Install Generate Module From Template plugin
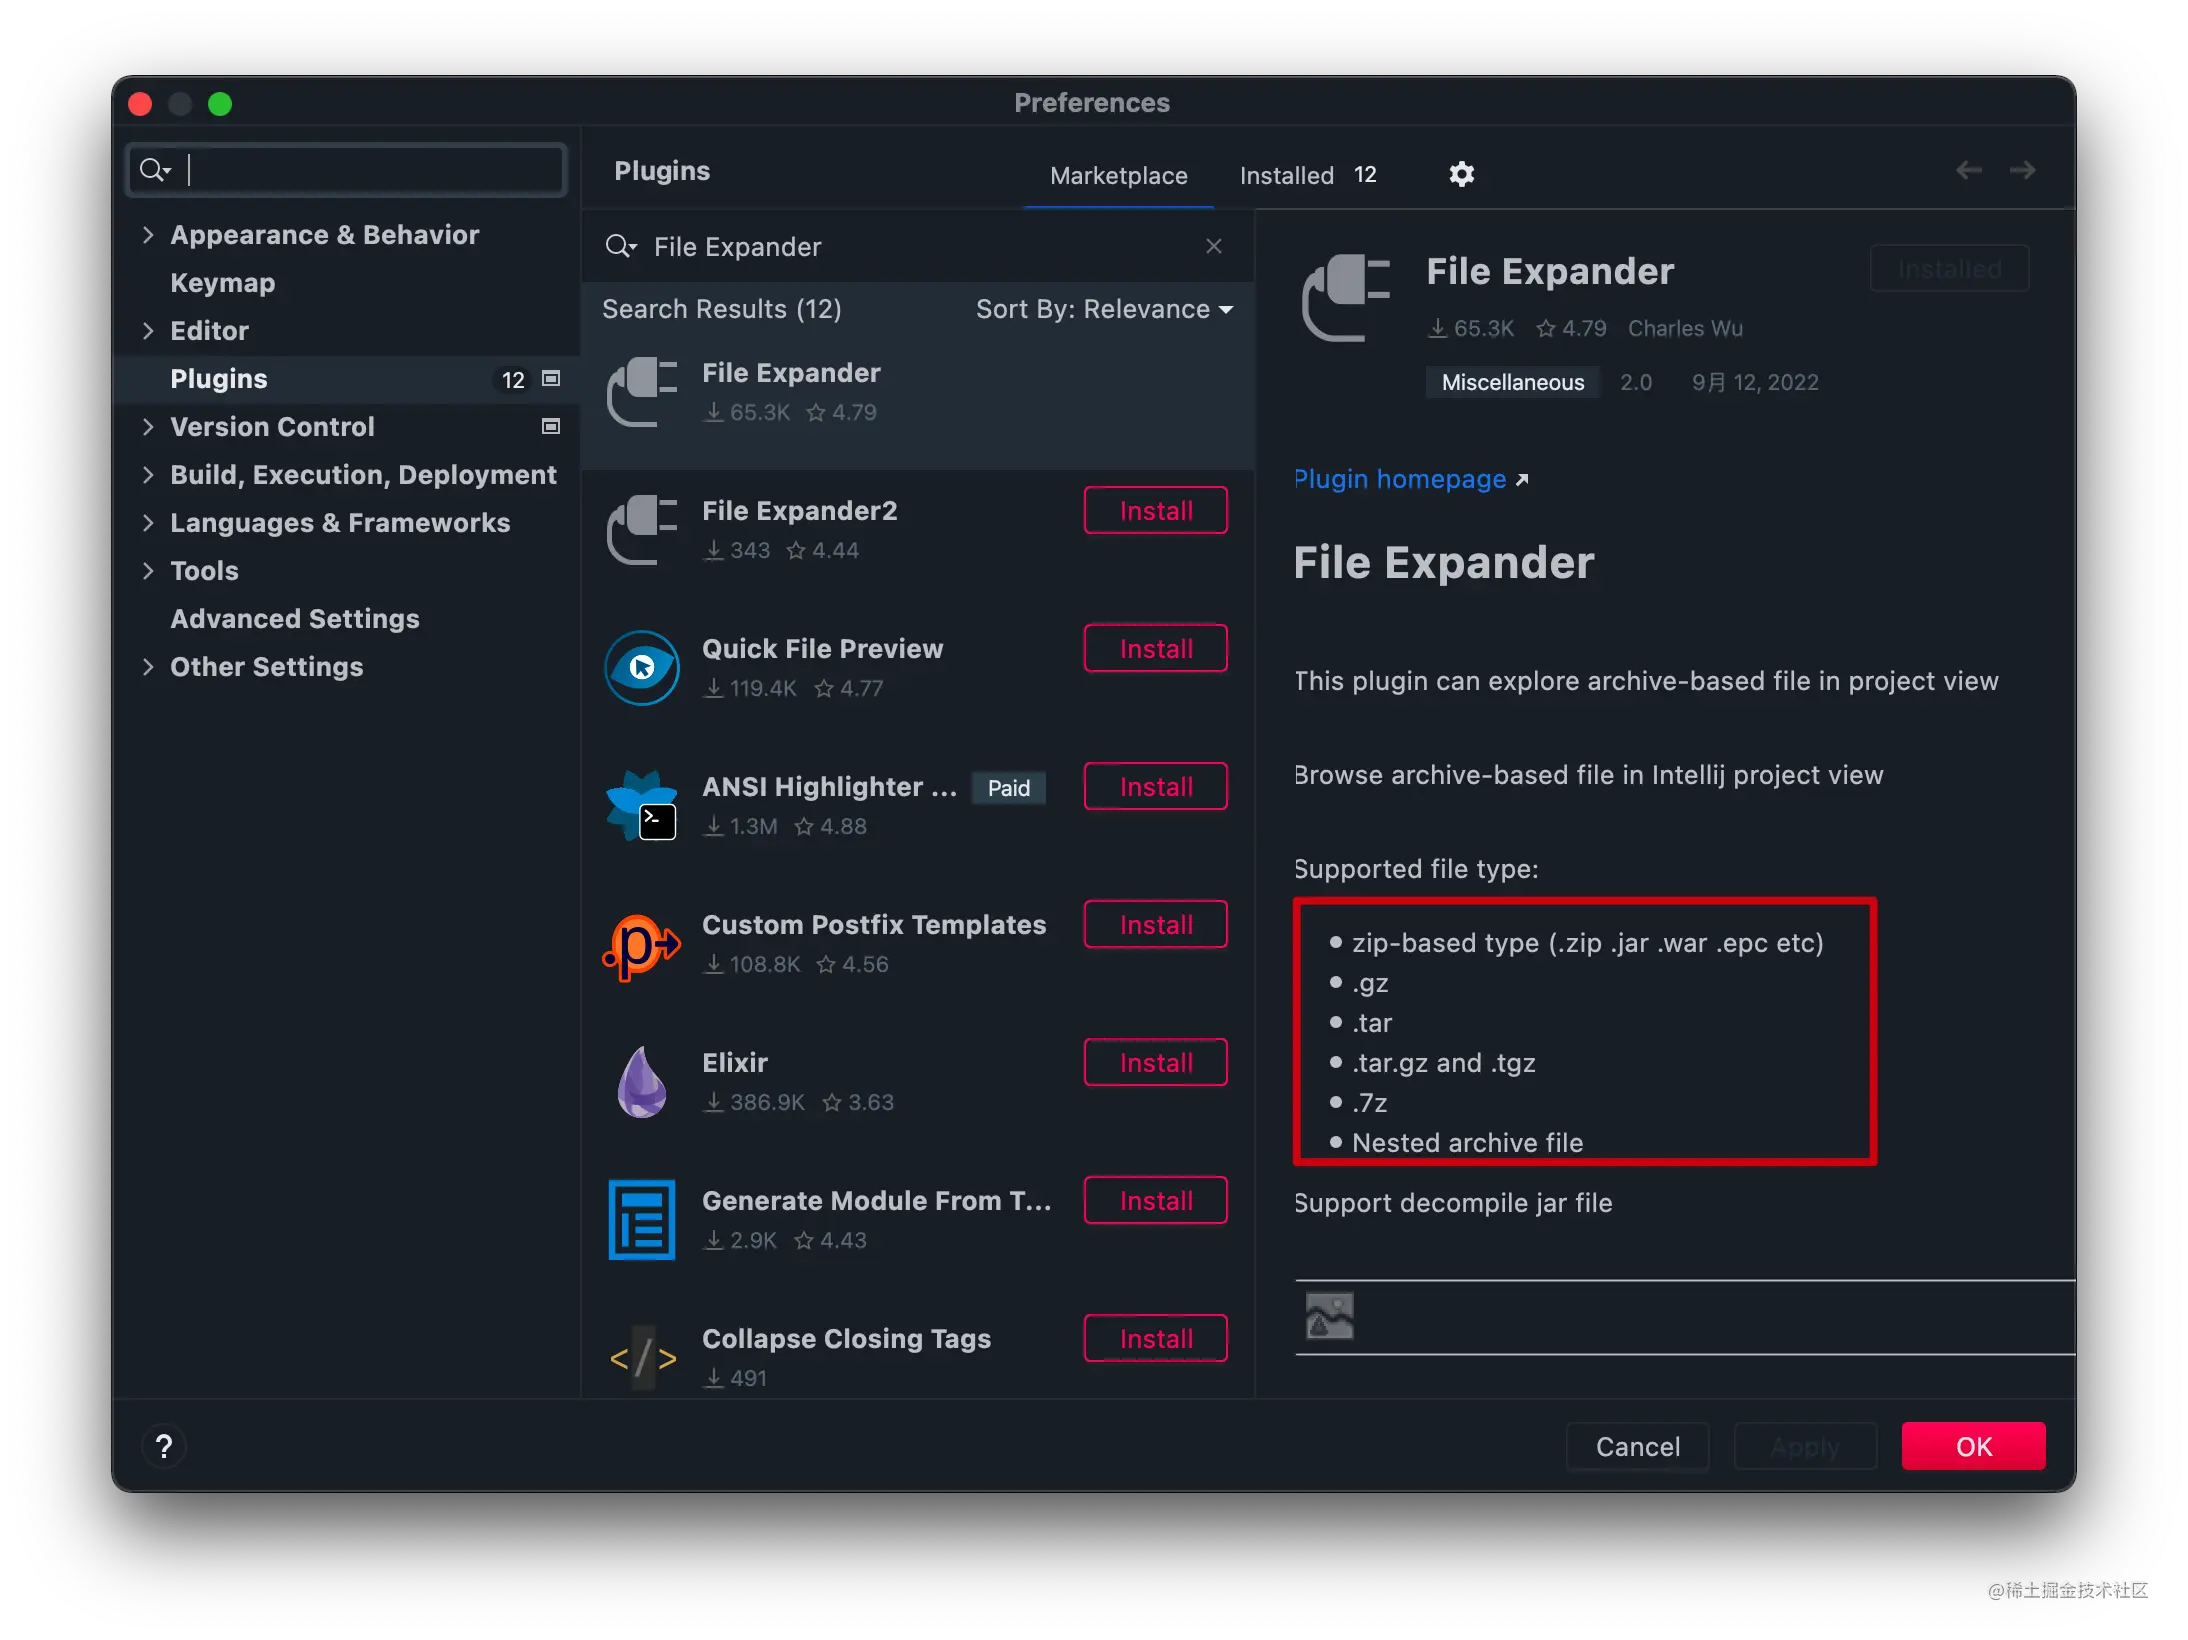 point(1155,1201)
